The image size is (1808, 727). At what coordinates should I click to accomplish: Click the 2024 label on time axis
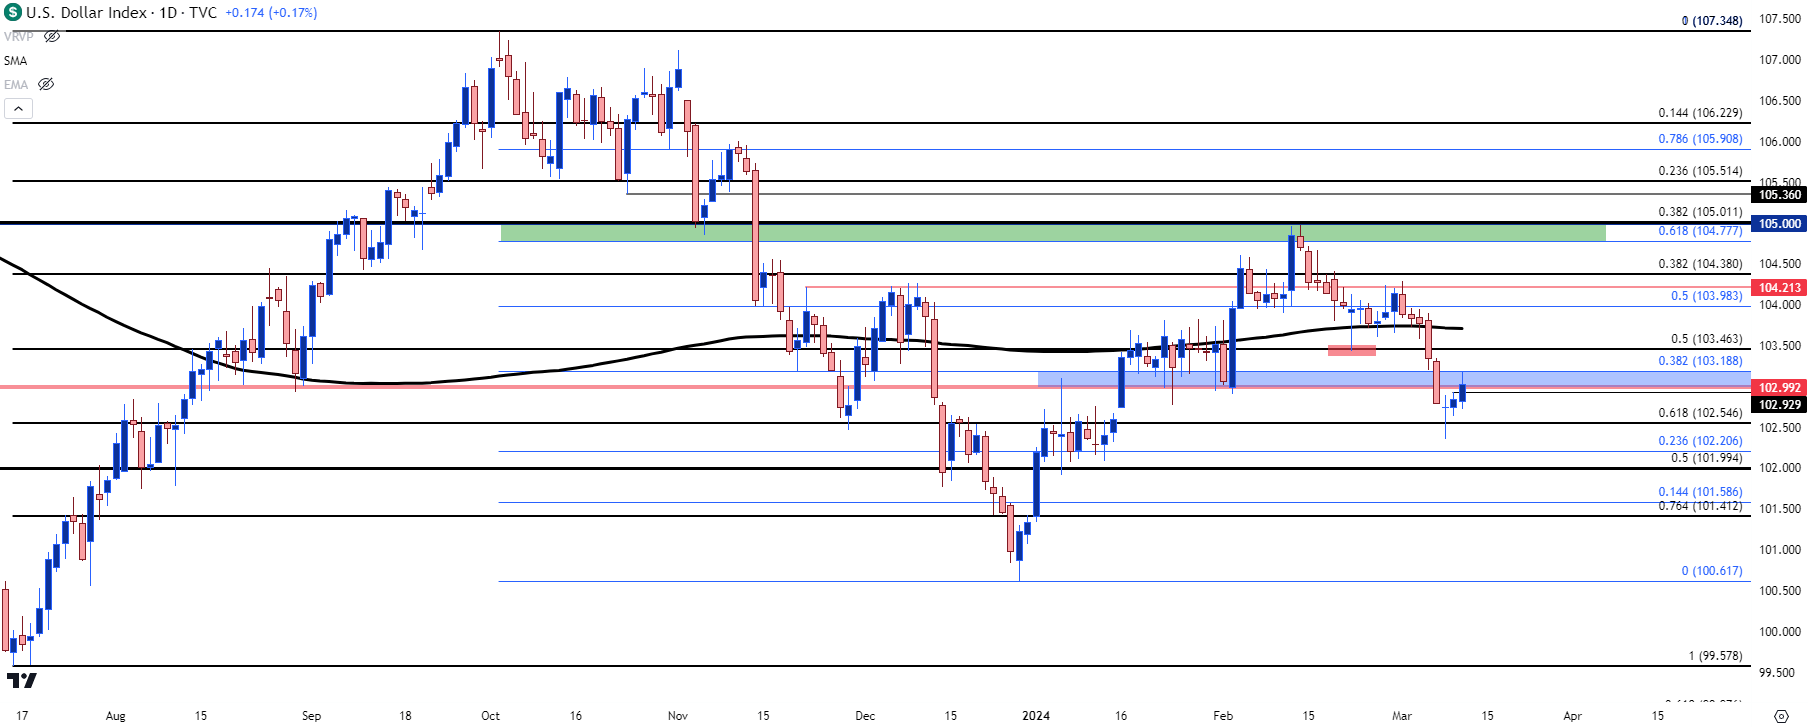click(1036, 716)
